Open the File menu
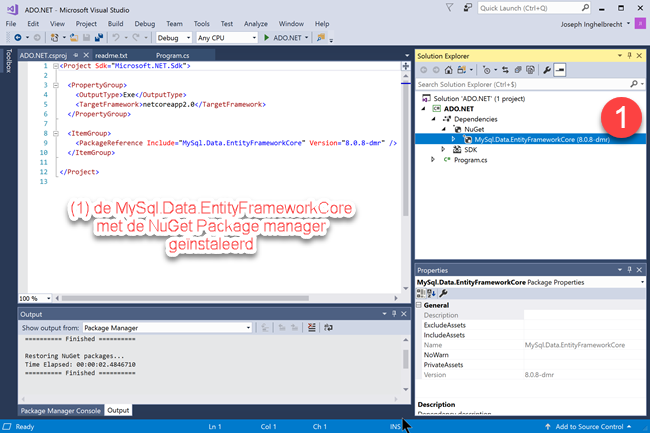This screenshot has height=433, width=650. tap(11, 24)
